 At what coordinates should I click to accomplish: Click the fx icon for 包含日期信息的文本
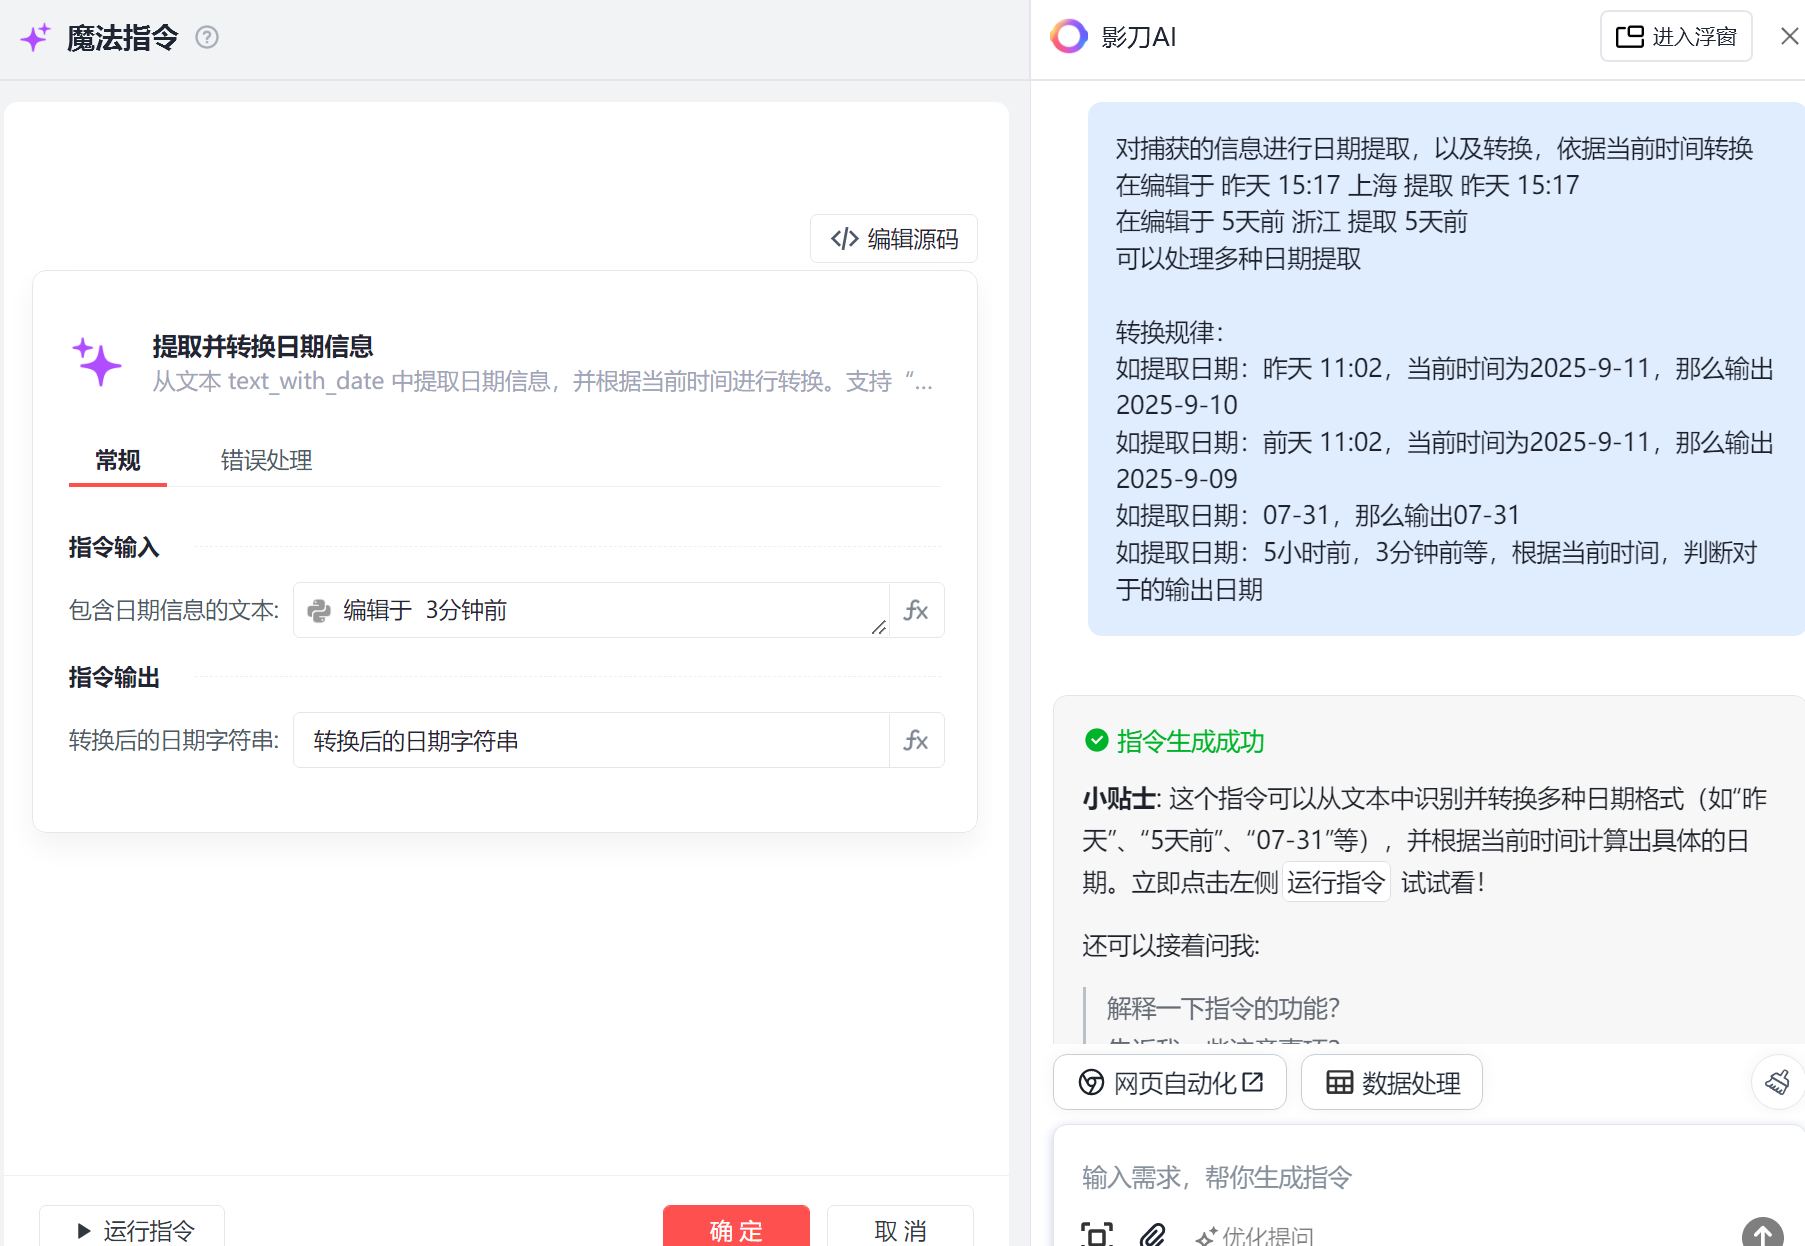coord(916,610)
